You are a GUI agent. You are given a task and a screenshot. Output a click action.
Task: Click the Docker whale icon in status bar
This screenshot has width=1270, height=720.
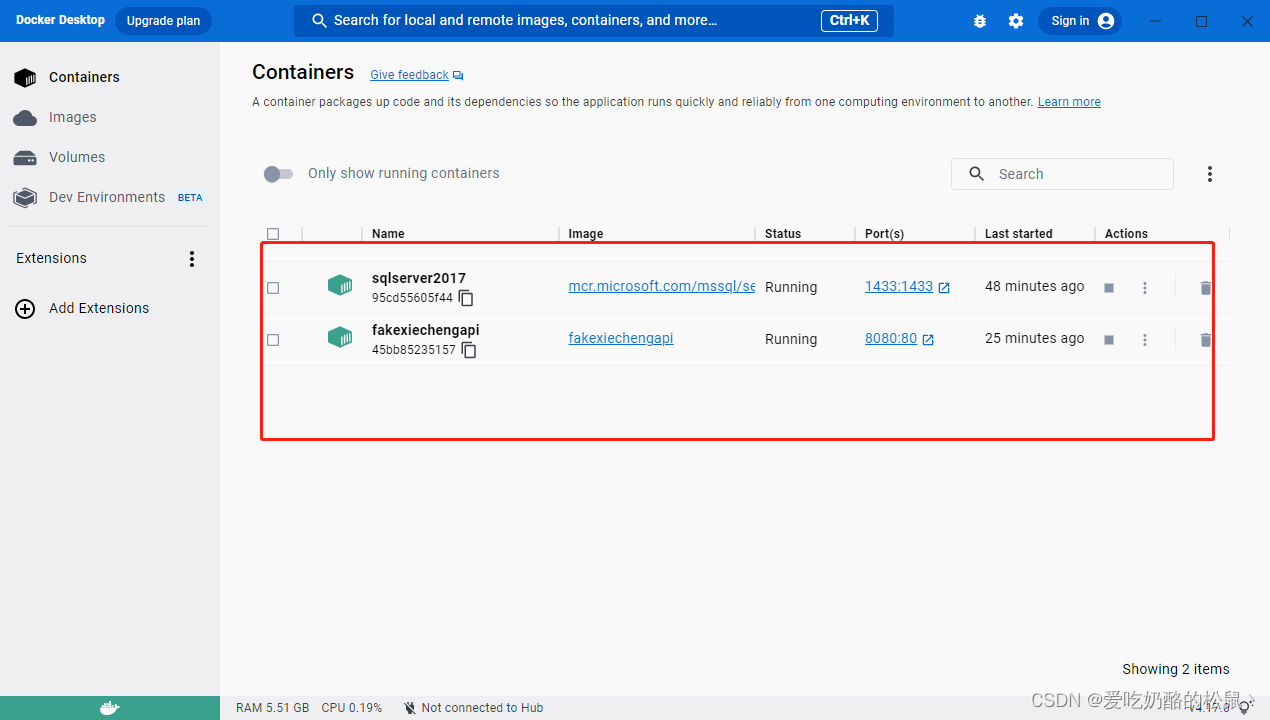pos(110,708)
